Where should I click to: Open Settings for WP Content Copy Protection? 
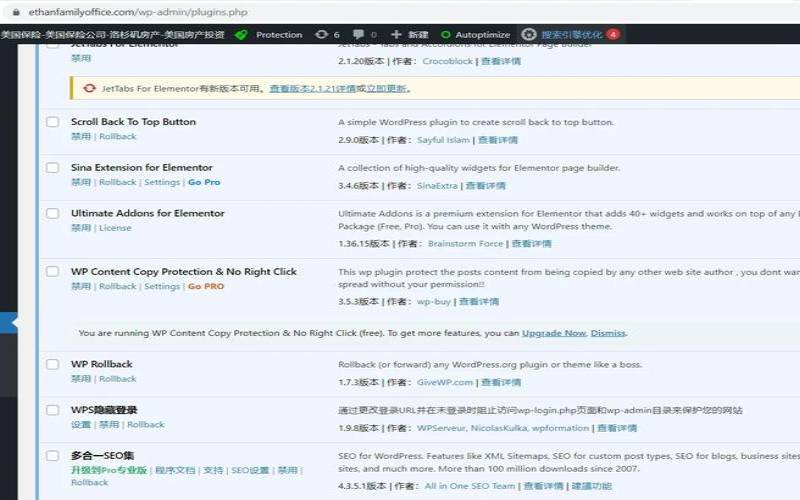[162, 286]
